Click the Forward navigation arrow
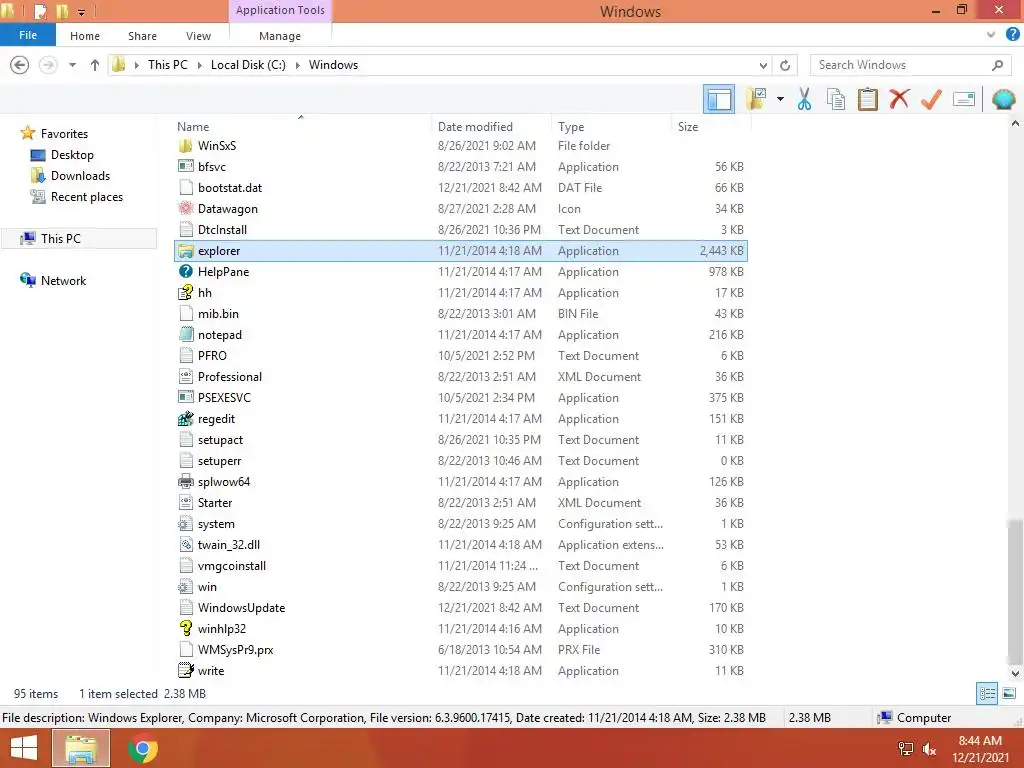The height and width of the screenshot is (768, 1024). point(48,65)
